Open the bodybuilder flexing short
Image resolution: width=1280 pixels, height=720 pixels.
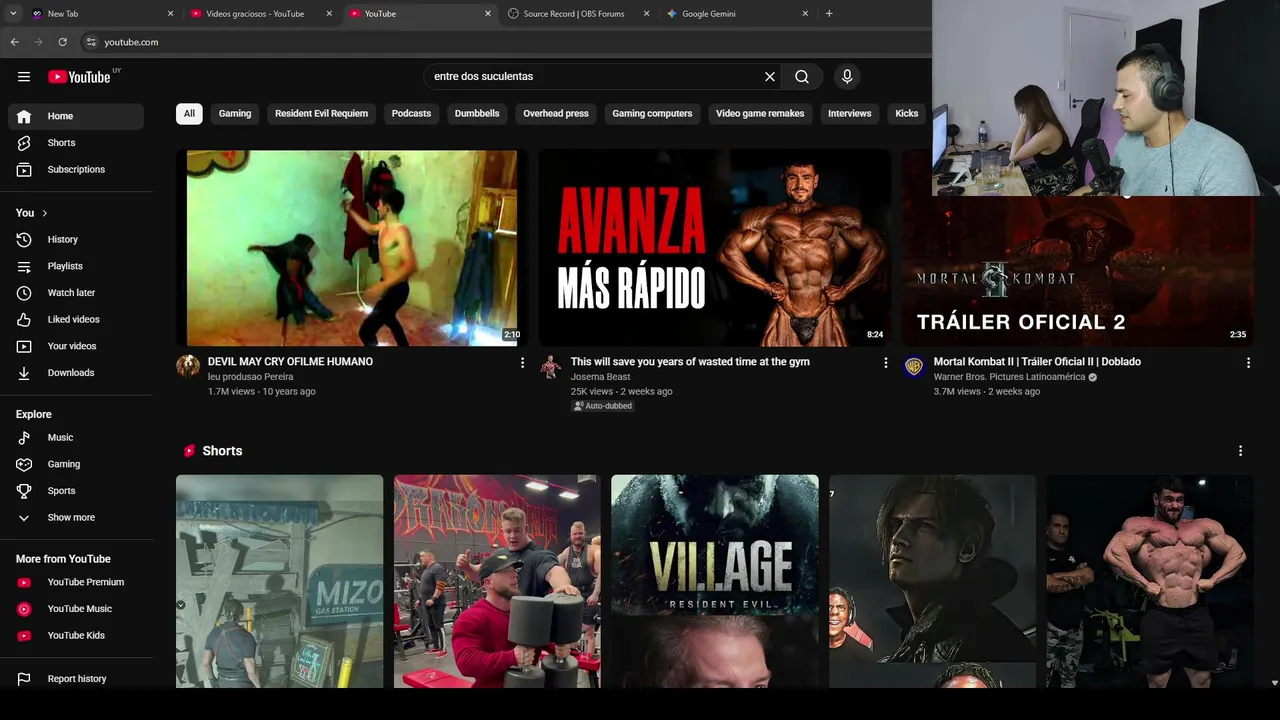pyautogui.click(x=1150, y=581)
